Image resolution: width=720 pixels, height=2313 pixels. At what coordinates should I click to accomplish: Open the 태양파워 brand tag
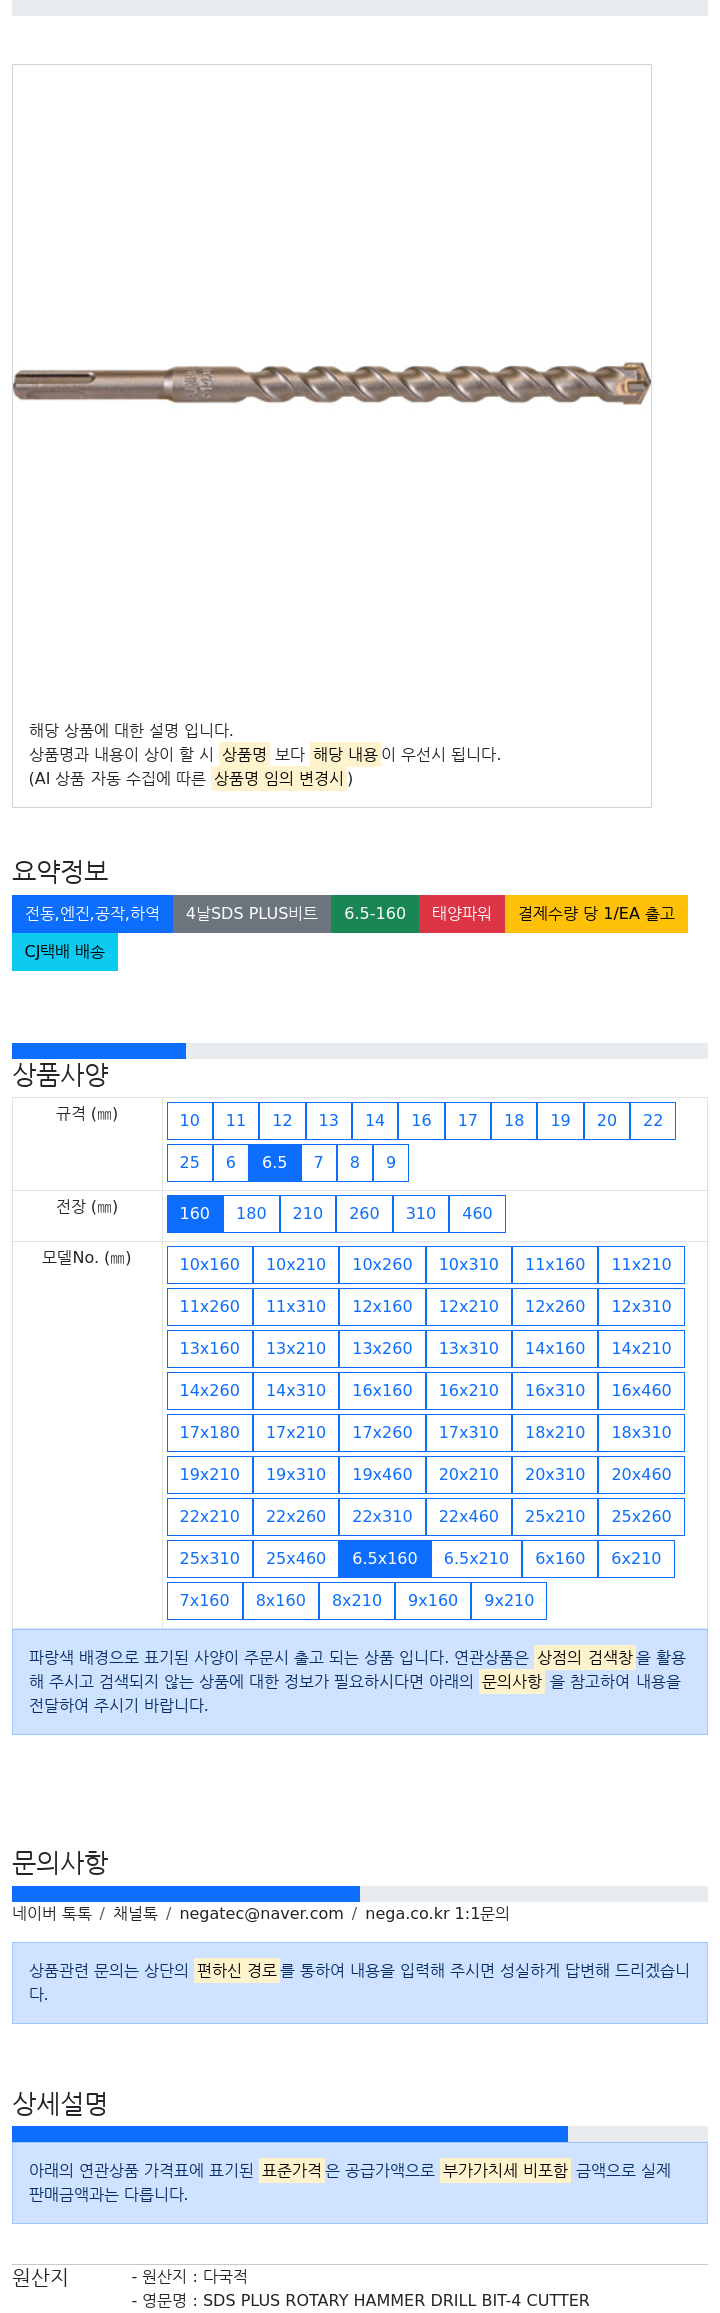point(462,914)
